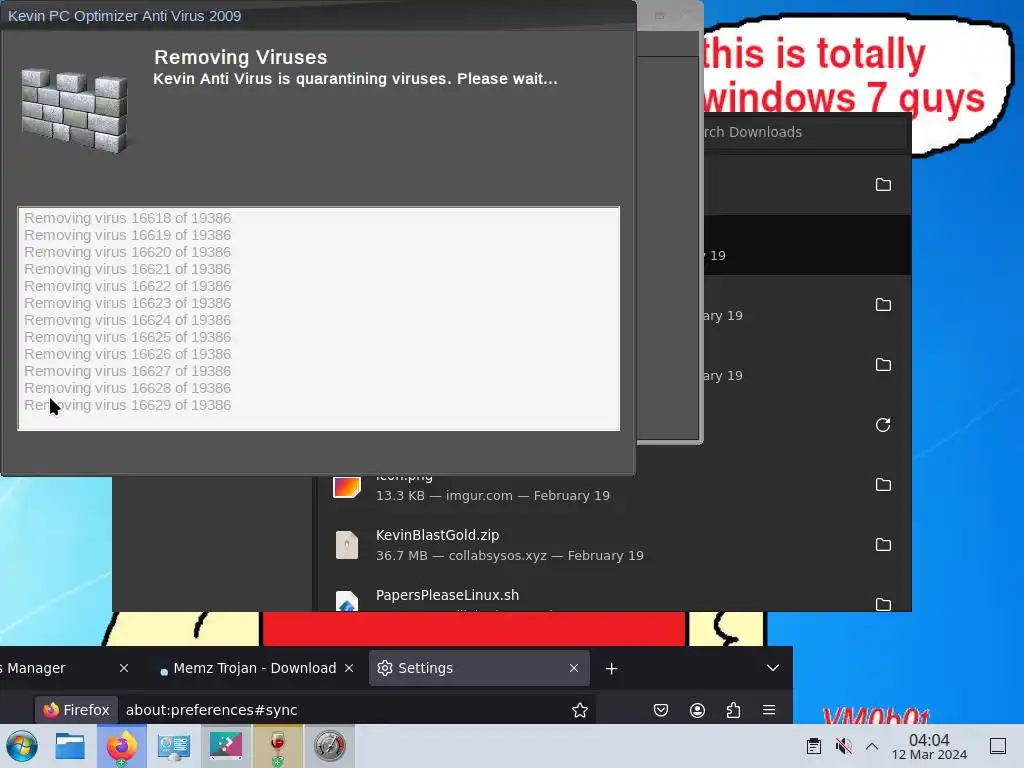Image resolution: width=1024 pixels, height=768 pixels.
Task: Open the speedometer system monitor taskbar icon
Action: point(329,746)
